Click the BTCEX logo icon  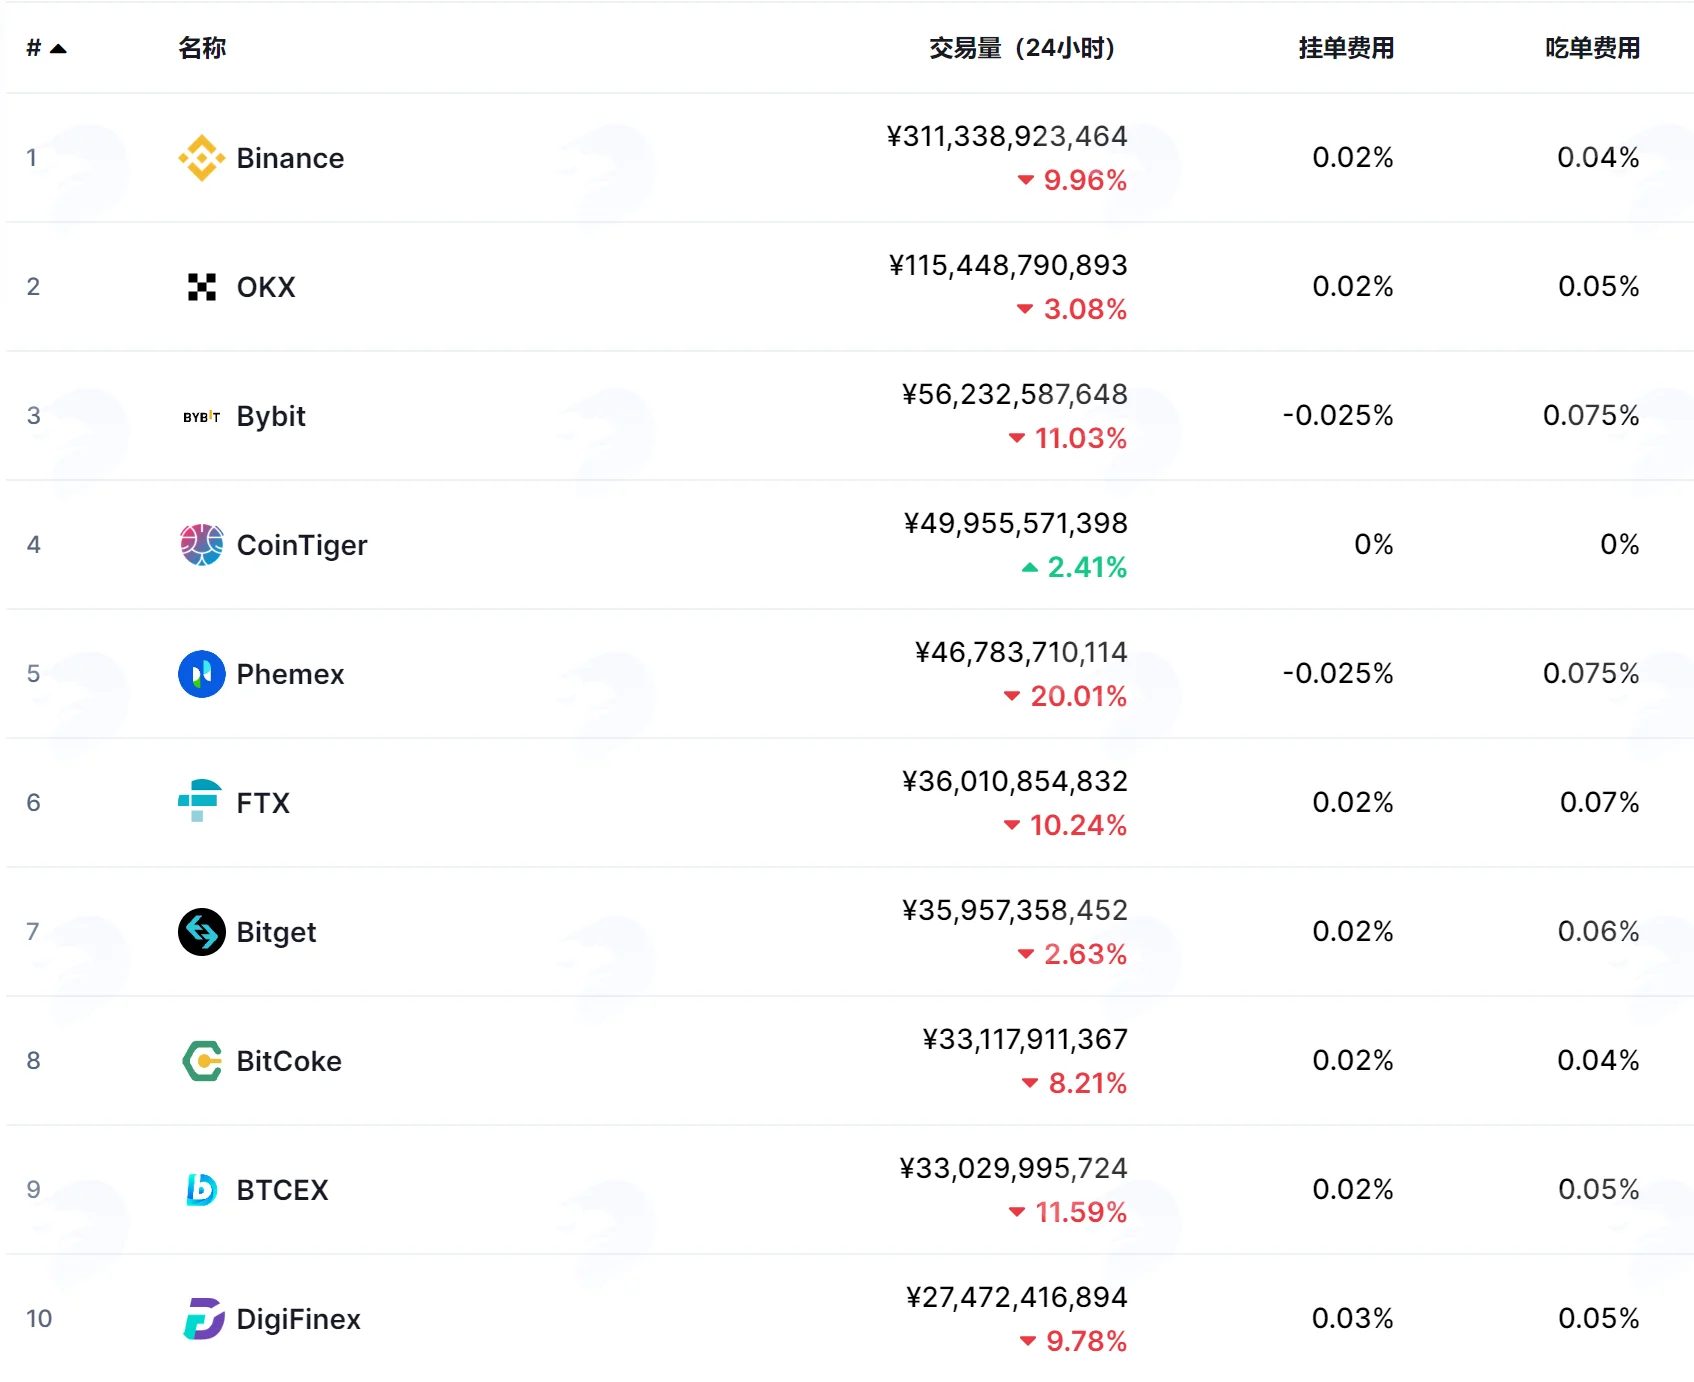[201, 1190]
